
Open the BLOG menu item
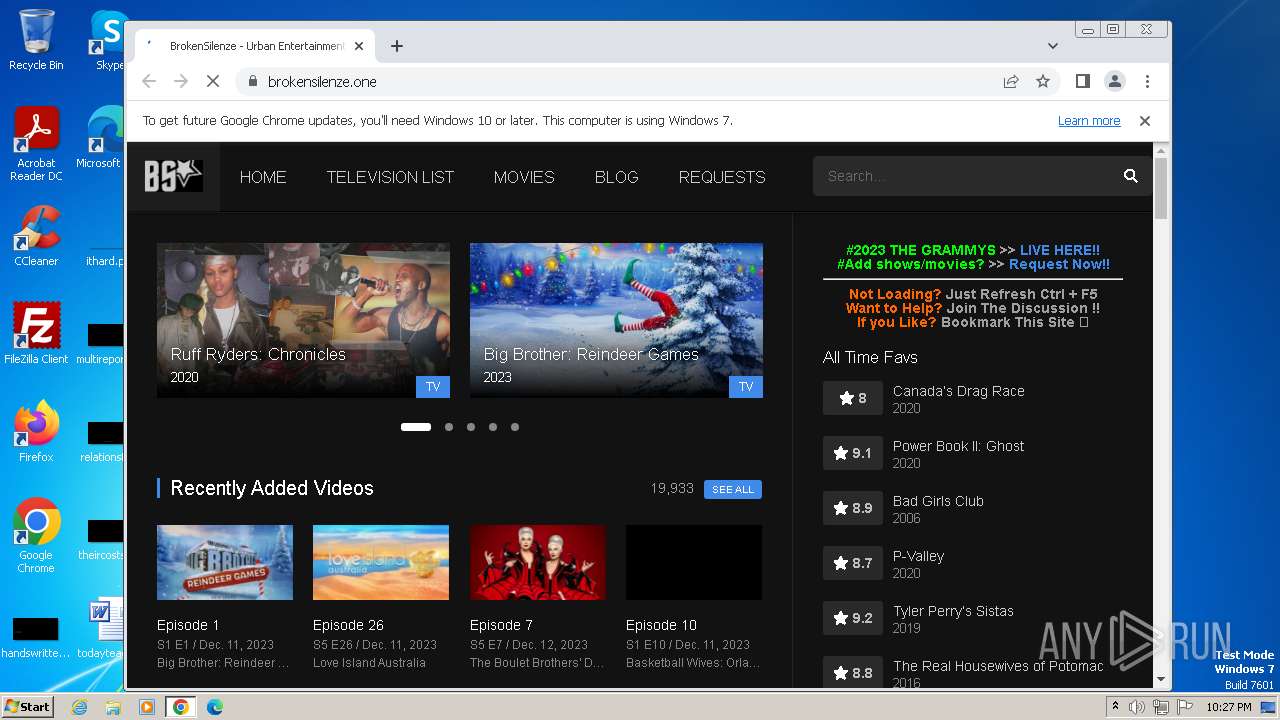616,177
